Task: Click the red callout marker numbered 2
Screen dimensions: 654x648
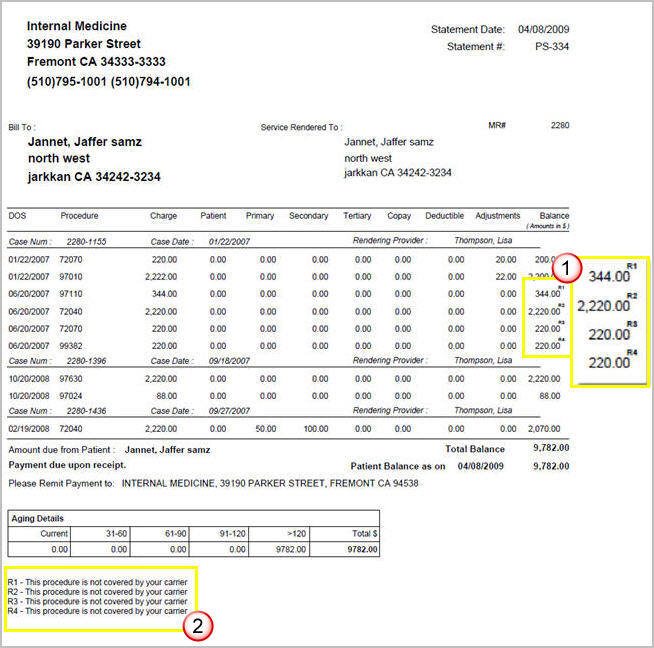Action: 198,627
